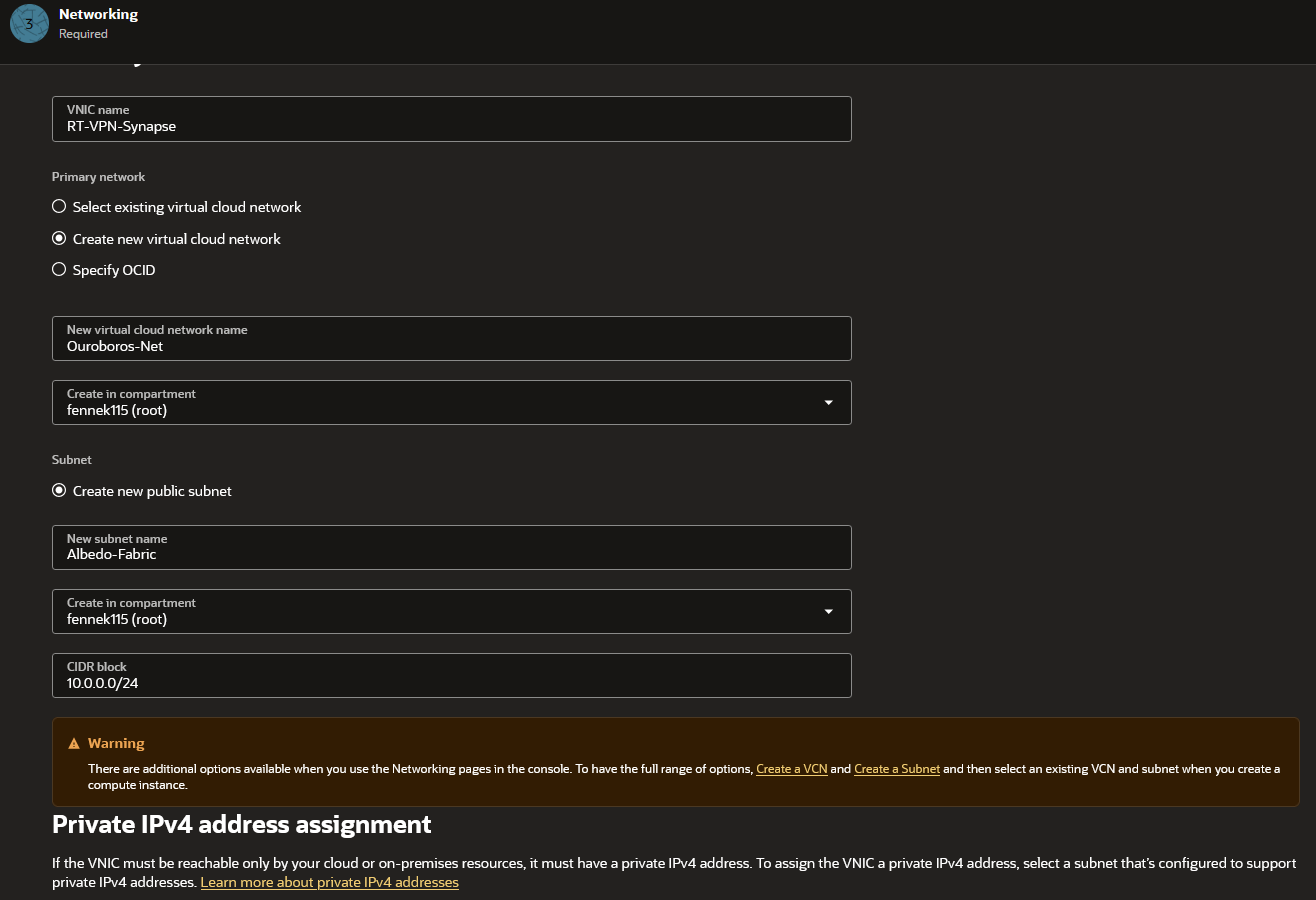Click the CIDR block field 10.0.0.0/24

coord(452,675)
